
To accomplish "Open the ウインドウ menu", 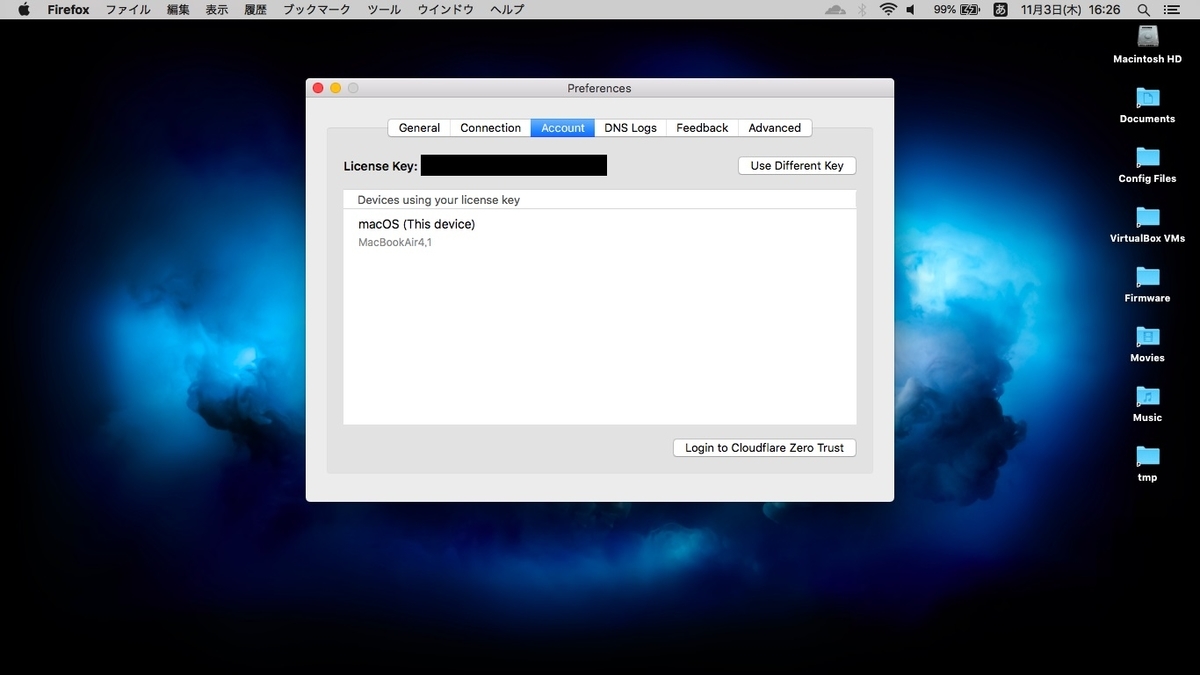I will (446, 9).
